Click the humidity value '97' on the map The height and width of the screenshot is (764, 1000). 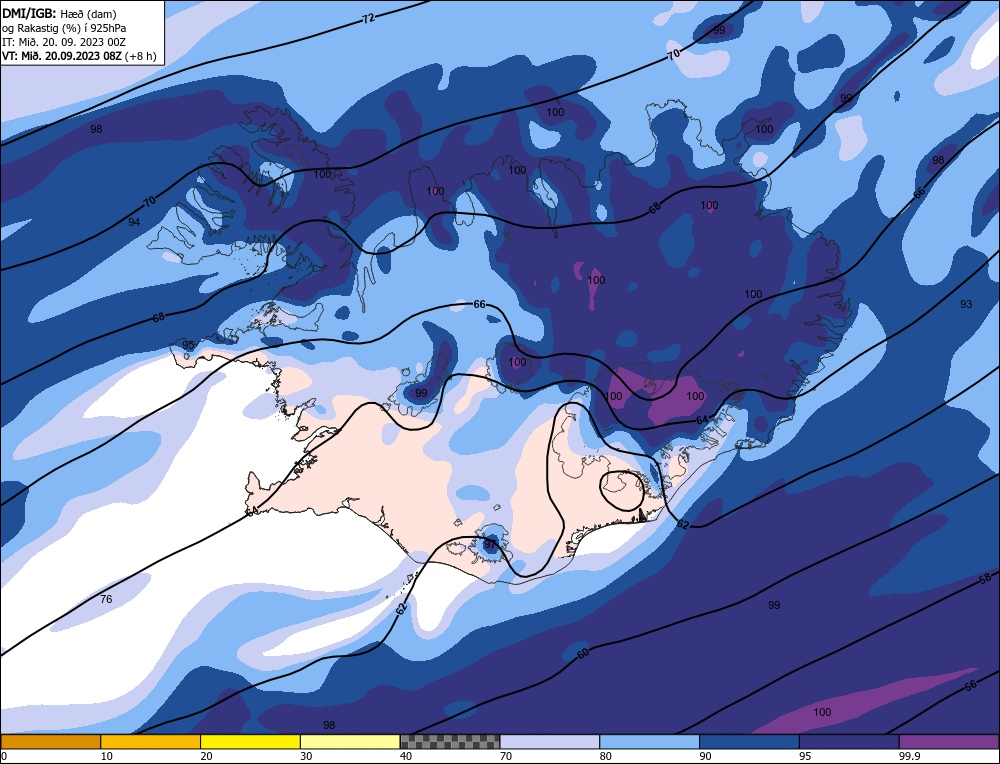pos(489,545)
